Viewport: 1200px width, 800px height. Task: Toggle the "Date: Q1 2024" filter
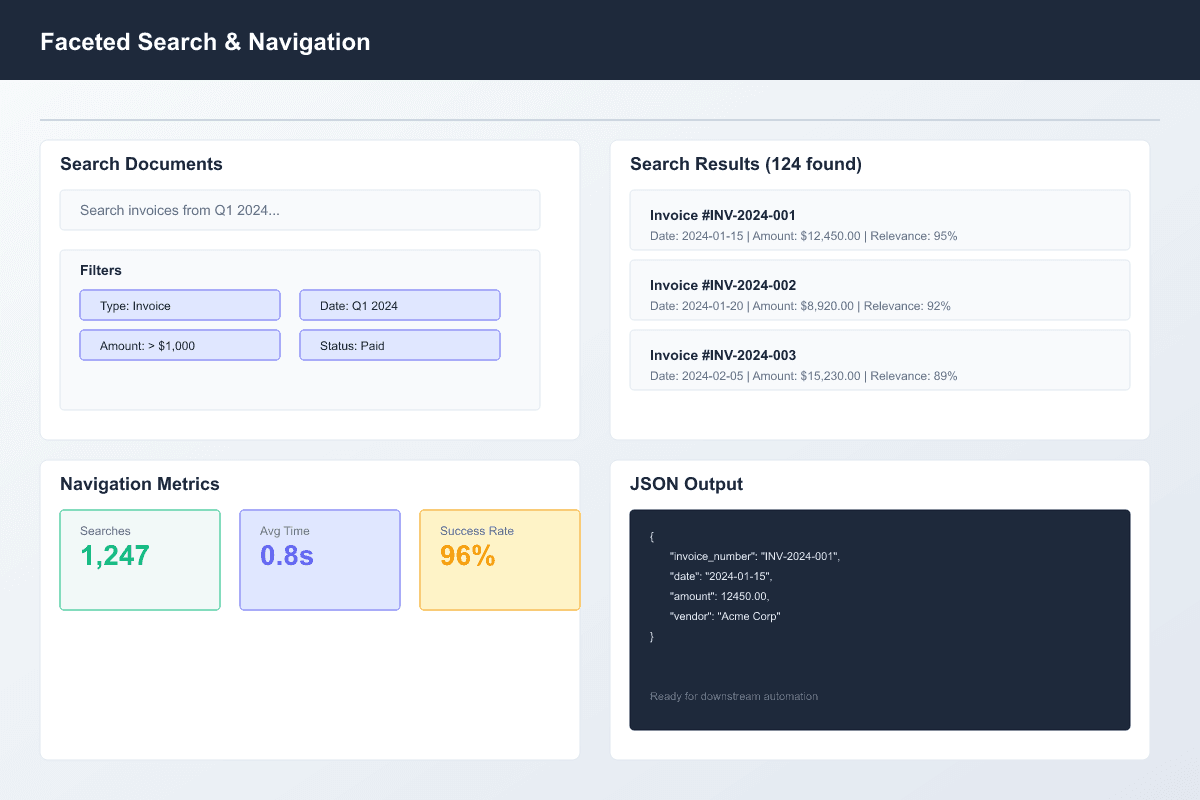point(400,305)
